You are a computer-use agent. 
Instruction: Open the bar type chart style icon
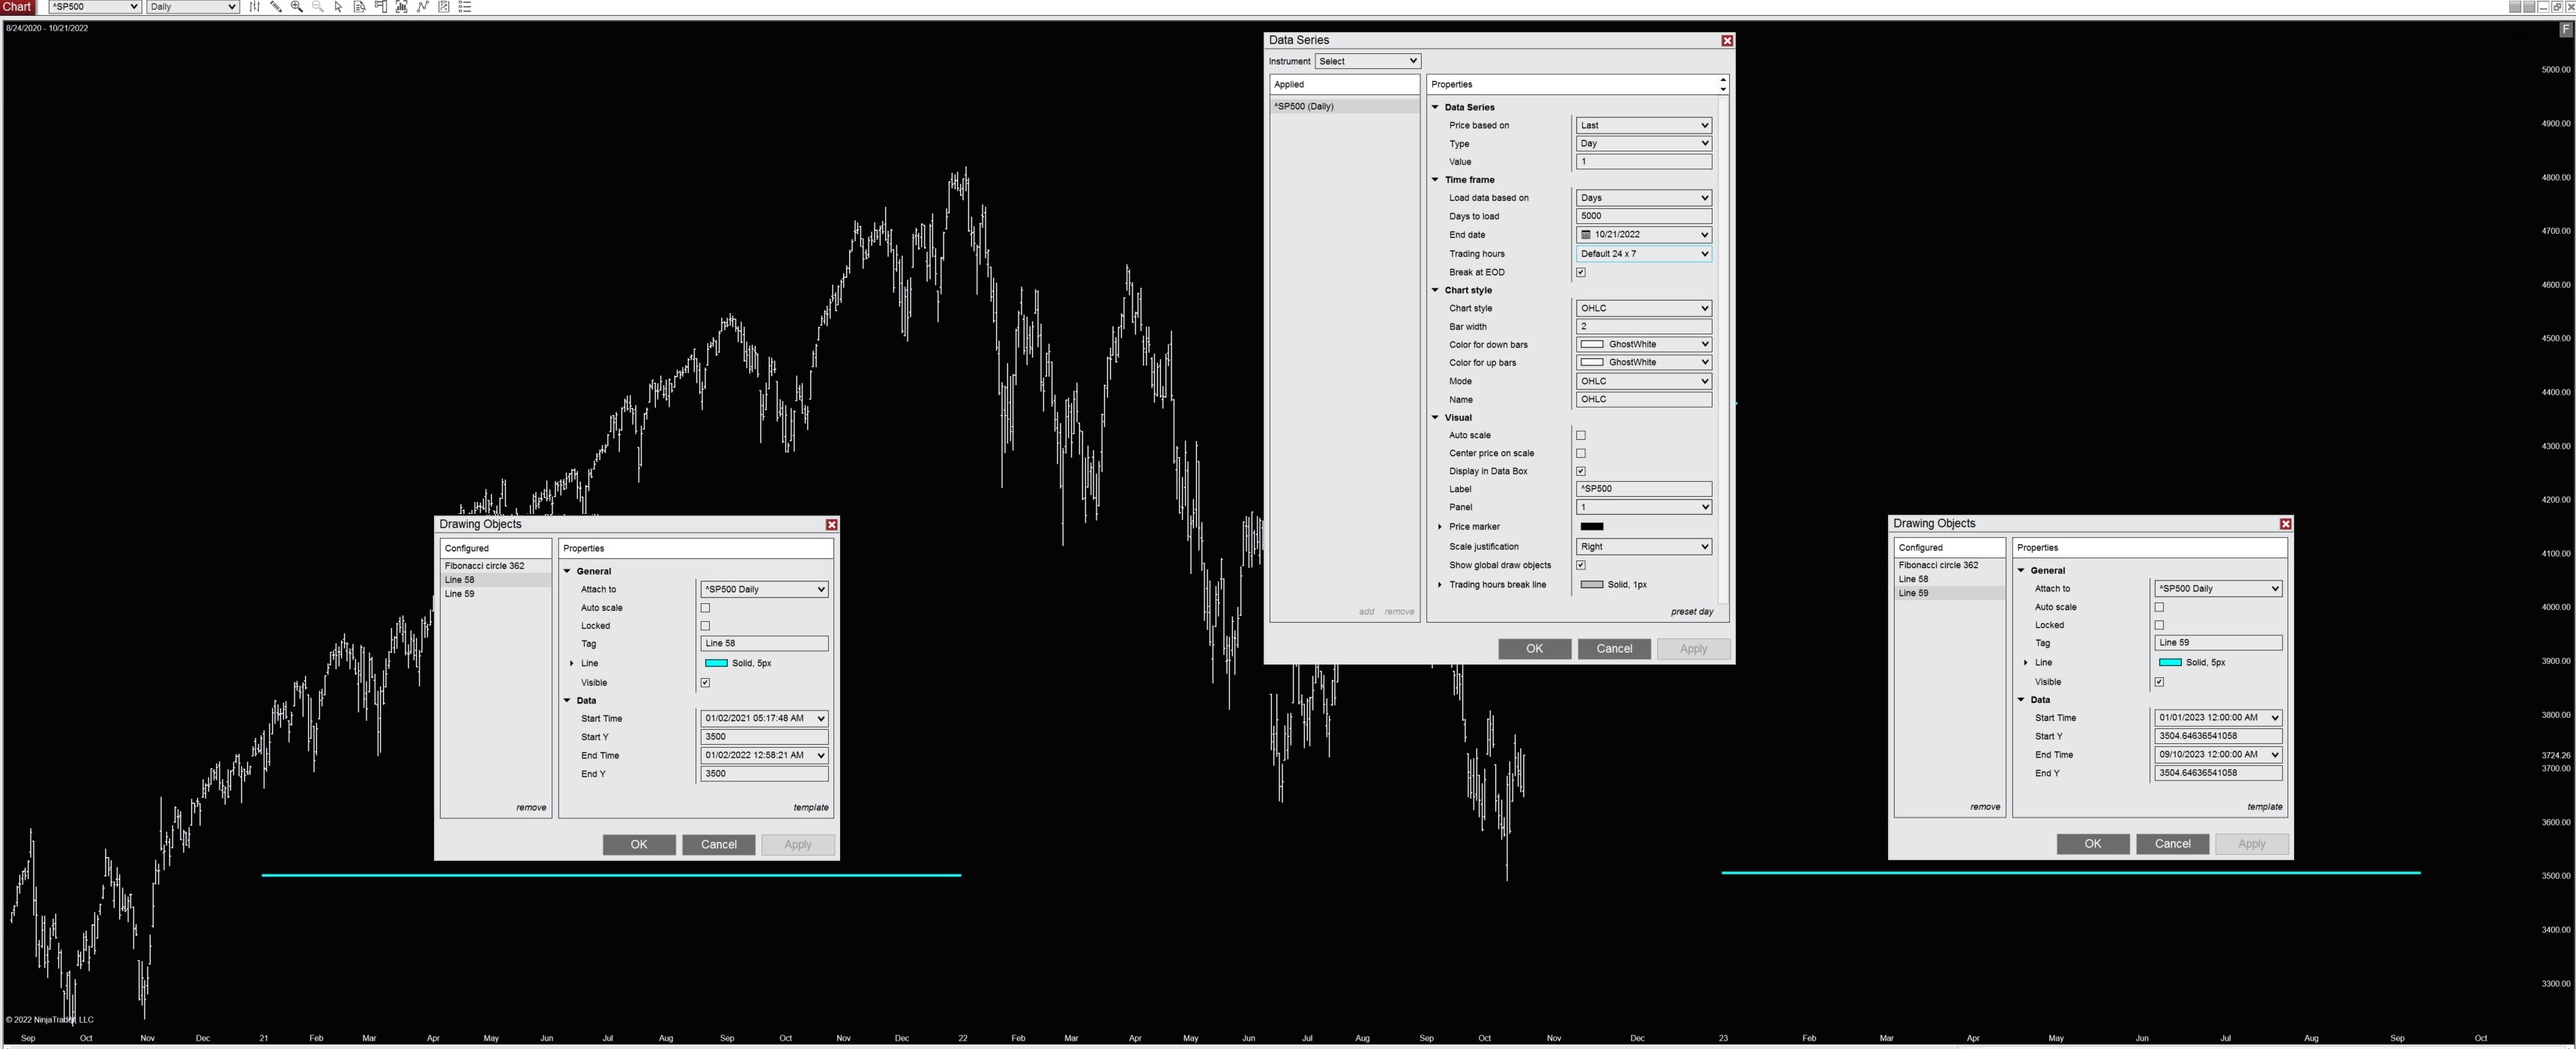coord(255,7)
